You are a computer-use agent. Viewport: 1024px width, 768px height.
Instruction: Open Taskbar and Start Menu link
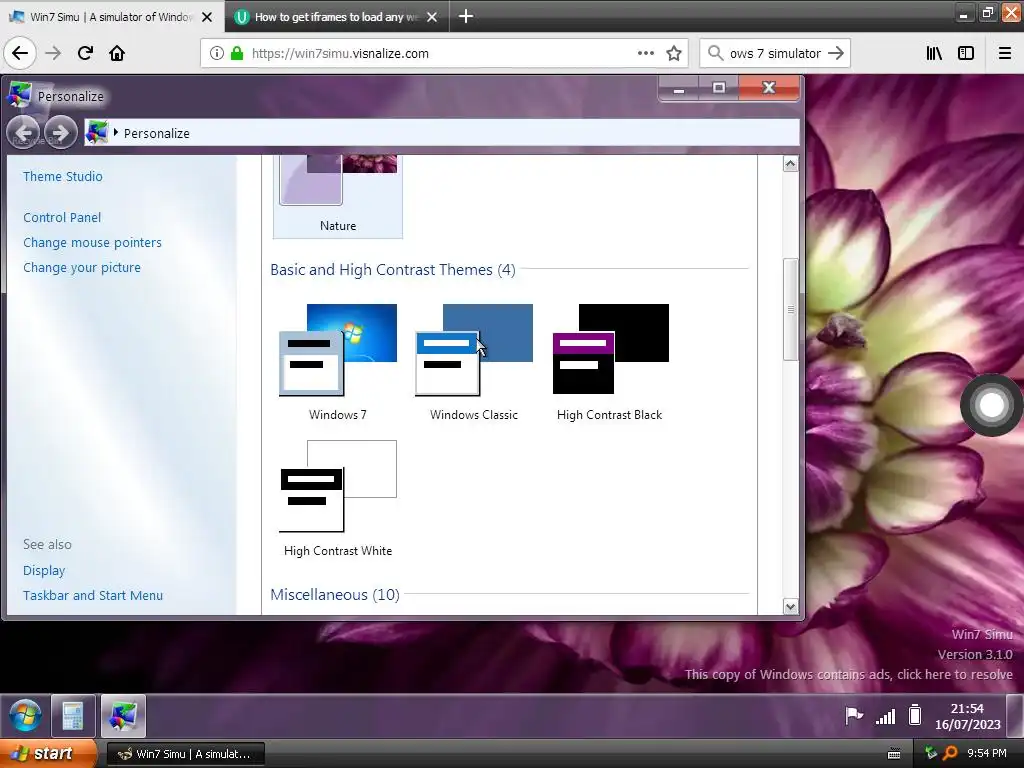pyautogui.click(x=93, y=595)
